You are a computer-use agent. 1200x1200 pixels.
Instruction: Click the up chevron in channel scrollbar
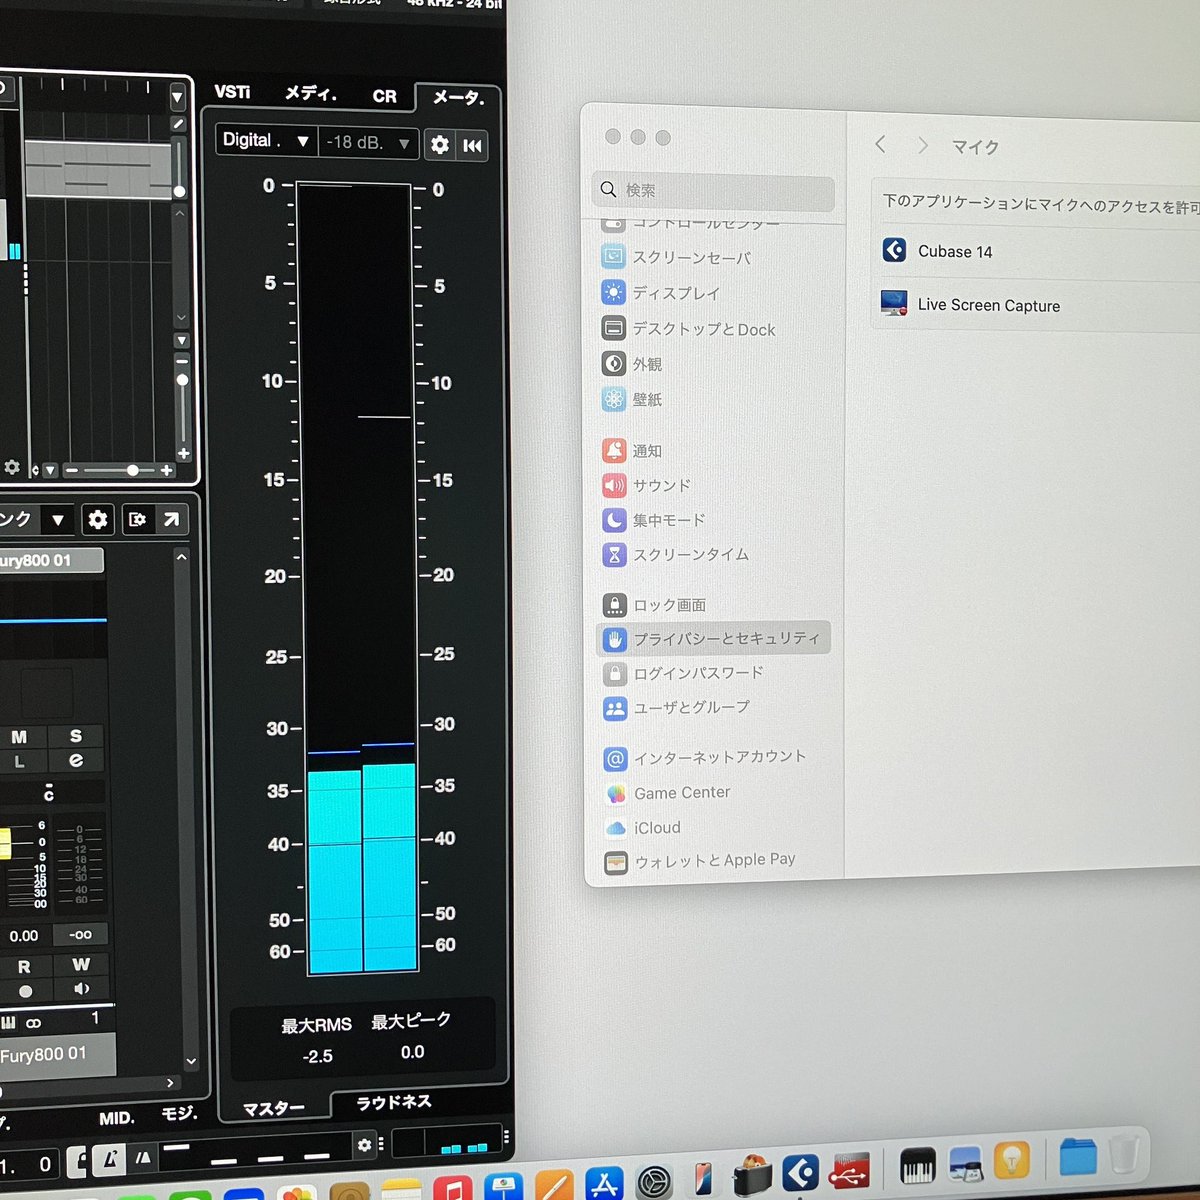[181, 556]
